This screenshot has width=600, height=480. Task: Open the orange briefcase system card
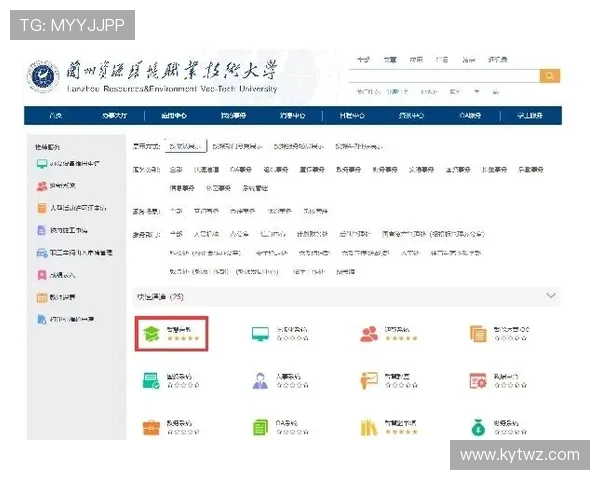(x=171, y=428)
